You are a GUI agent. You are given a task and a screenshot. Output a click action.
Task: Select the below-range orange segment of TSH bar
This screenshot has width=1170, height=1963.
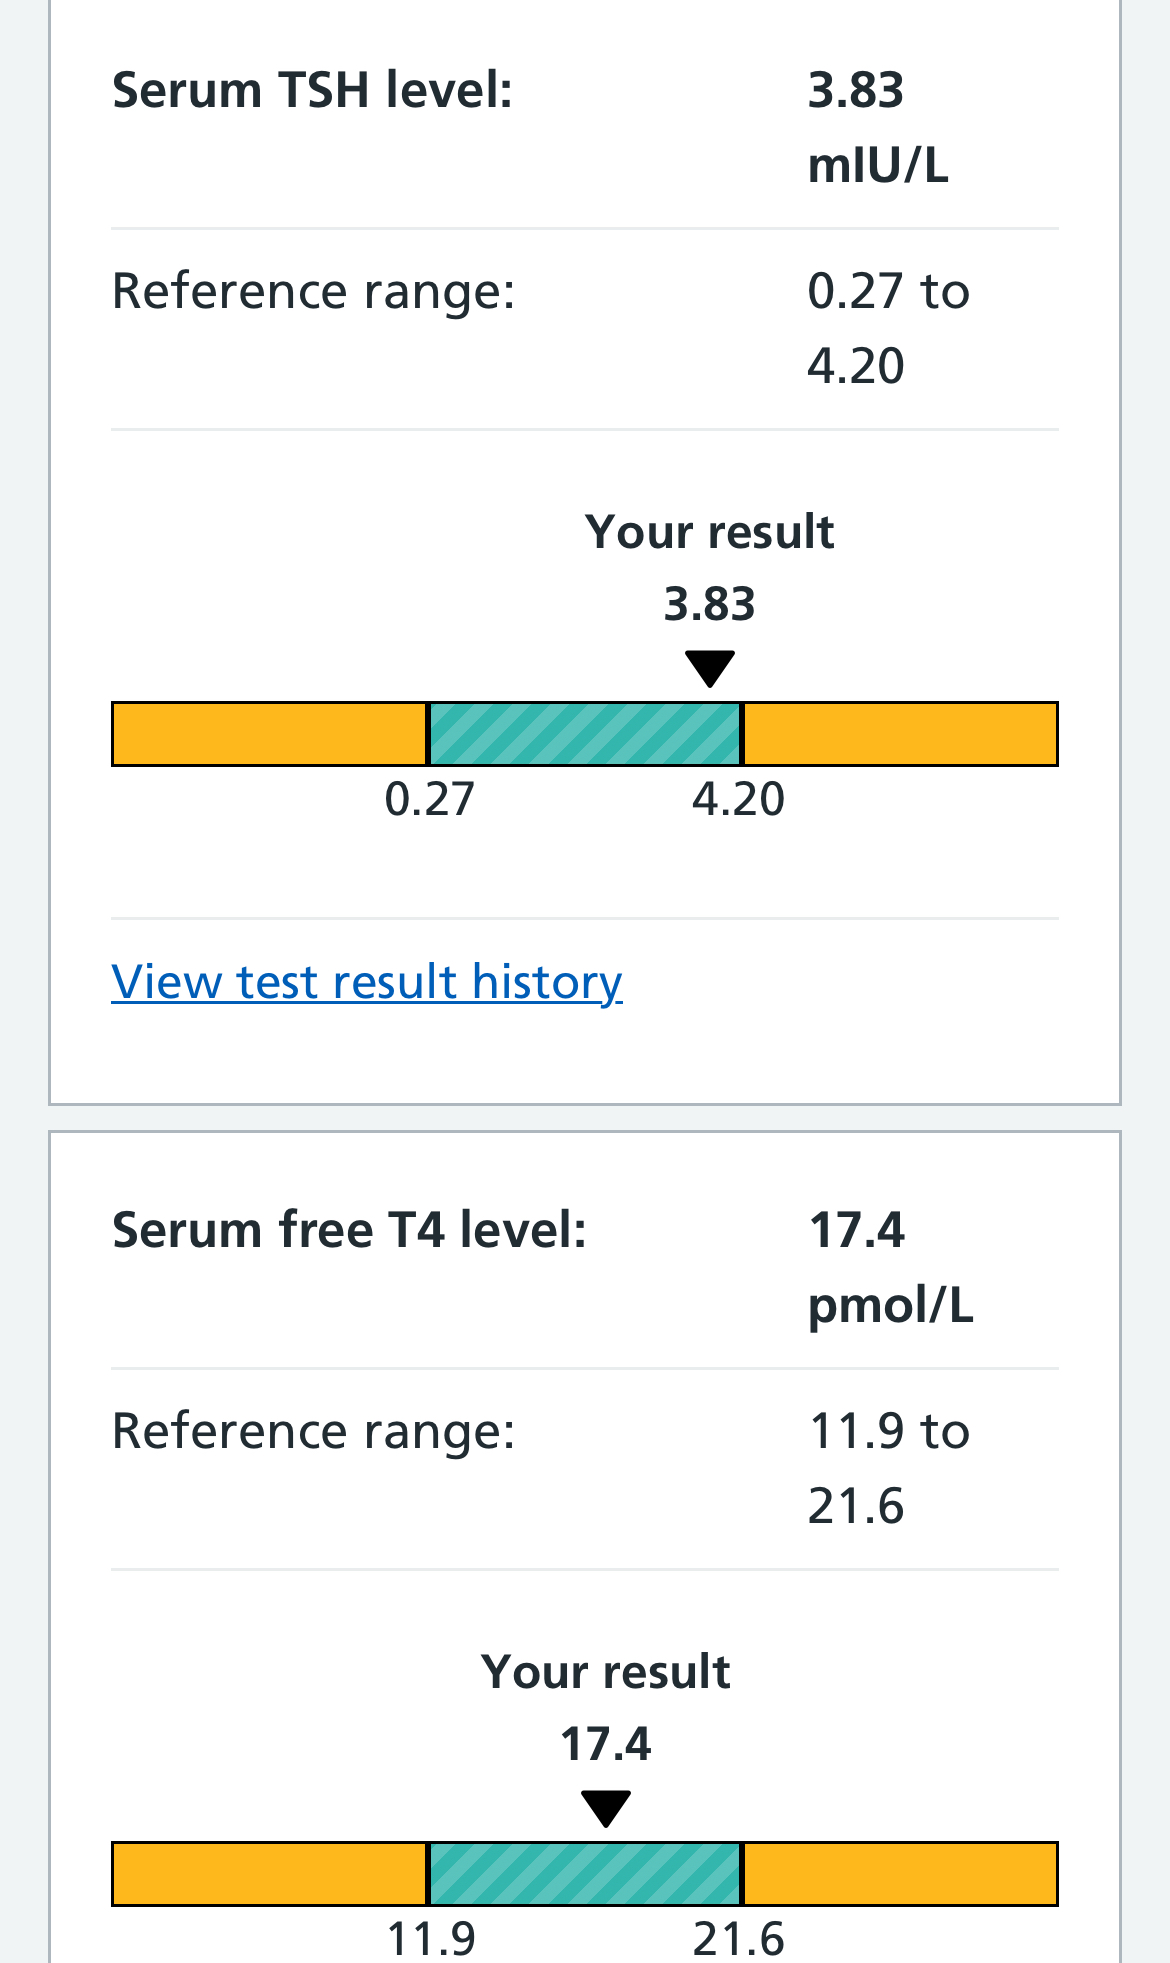pyautogui.click(x=270, y=734)
